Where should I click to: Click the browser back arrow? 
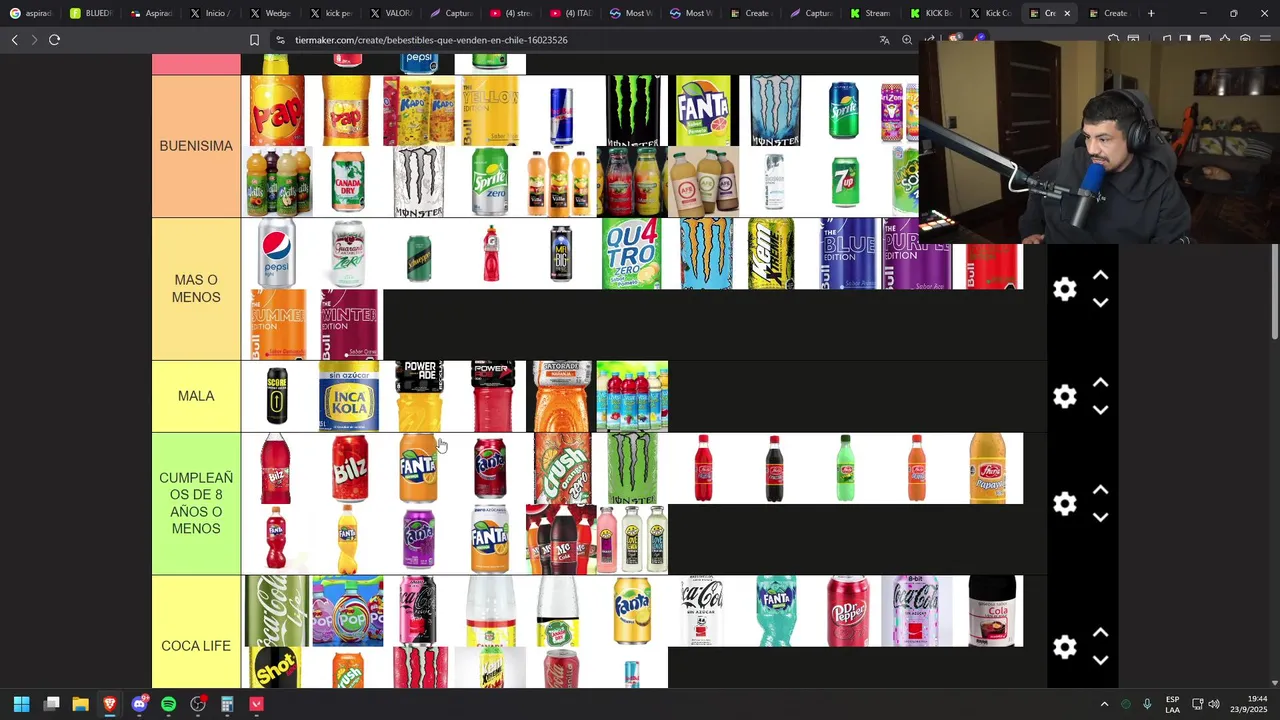click(x=14, y=40)
